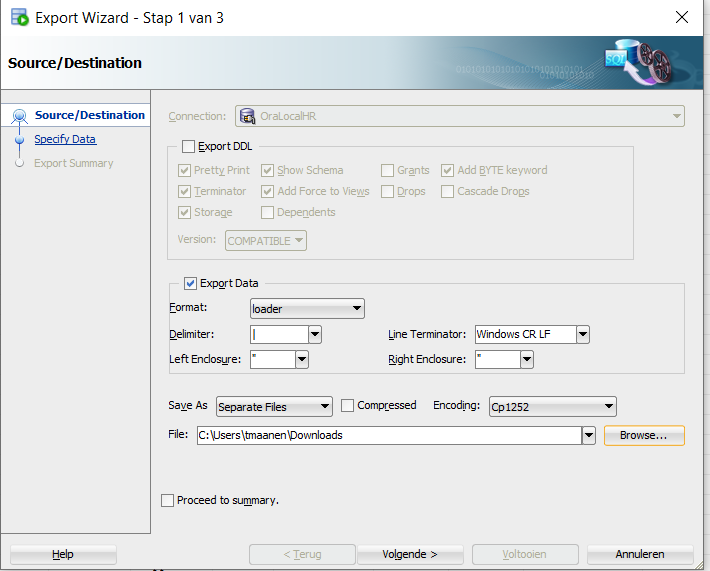
Task: Expand the Left Enclosure dropdown arrow
Action: [x=302, y=360]
